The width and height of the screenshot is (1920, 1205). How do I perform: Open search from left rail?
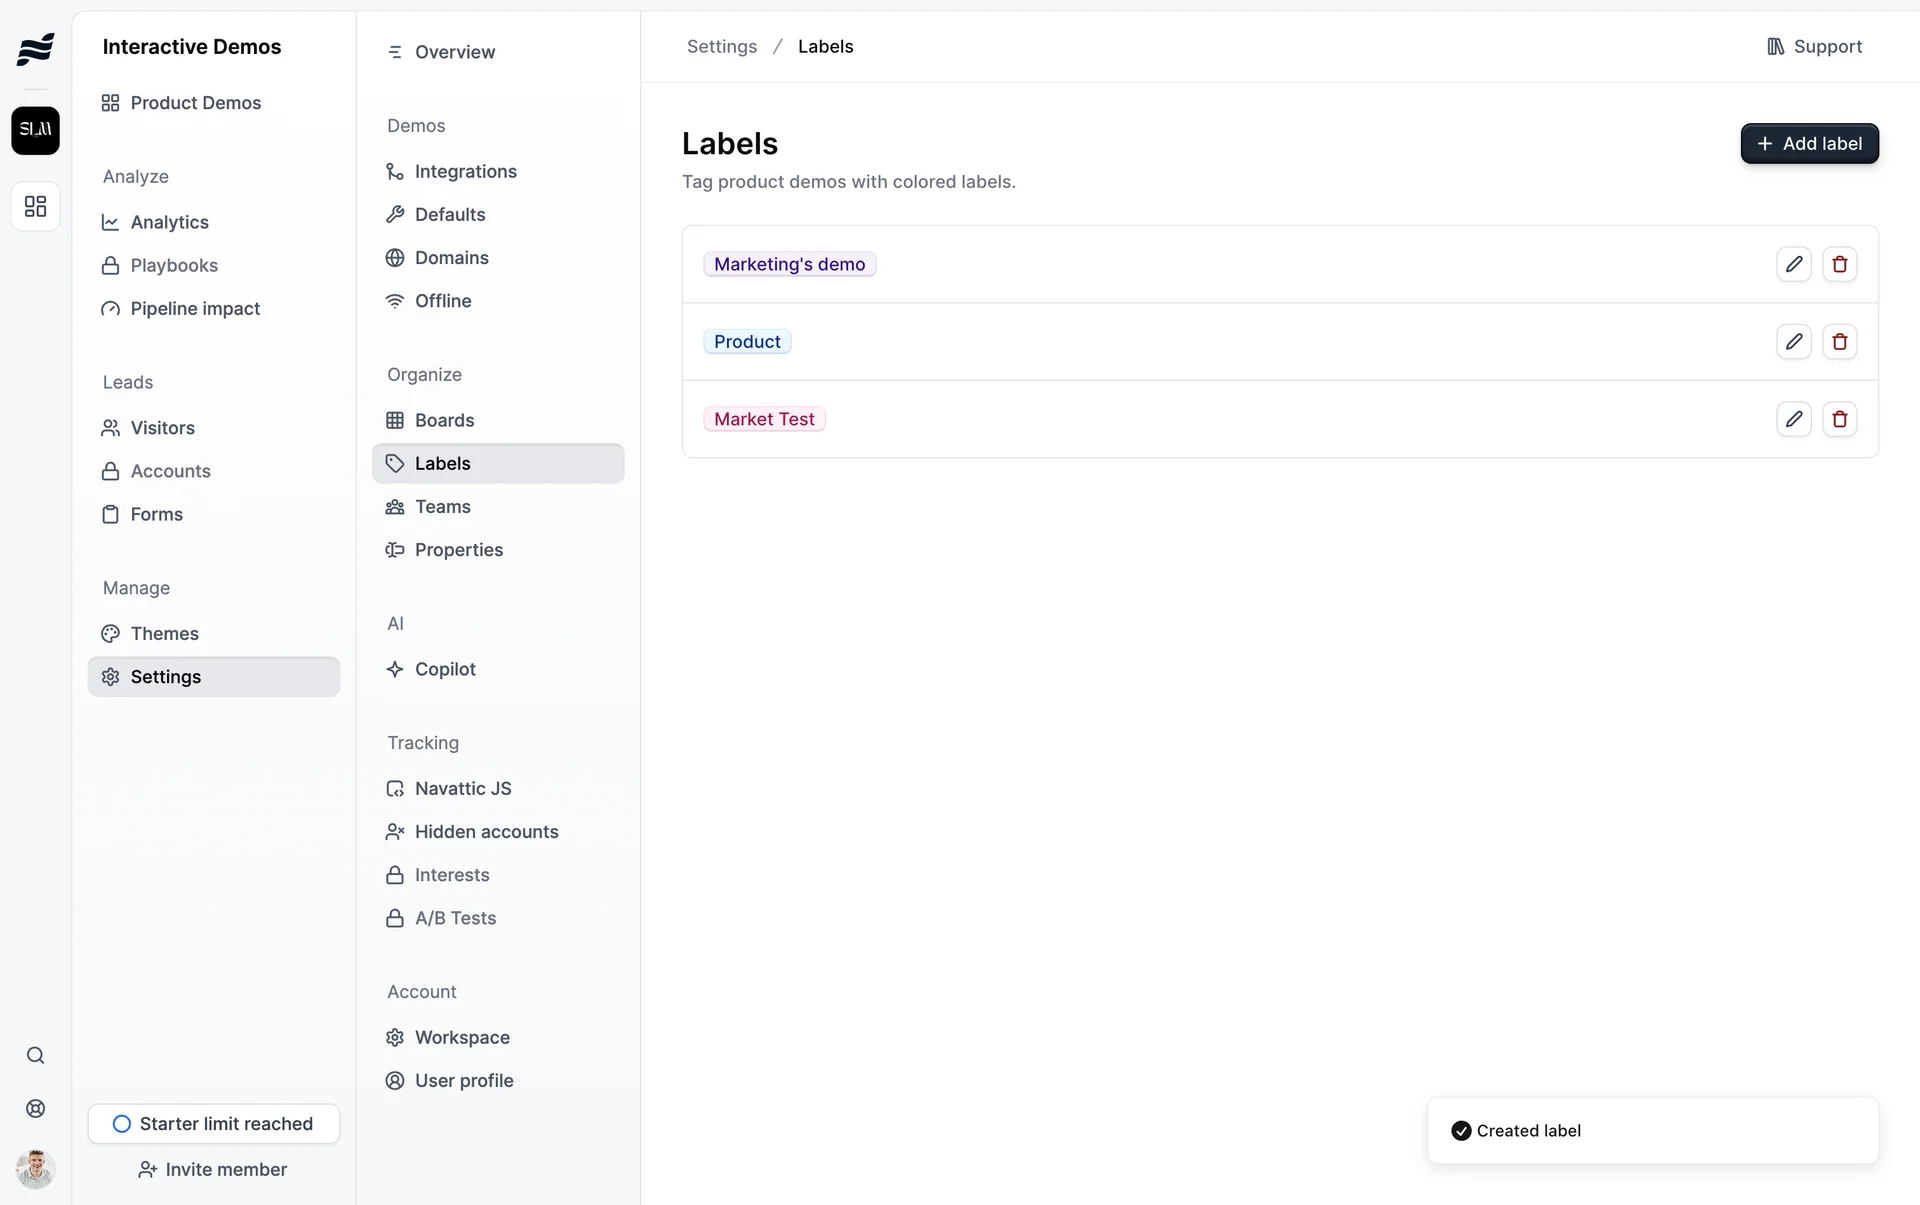[x=35, y=1056]
